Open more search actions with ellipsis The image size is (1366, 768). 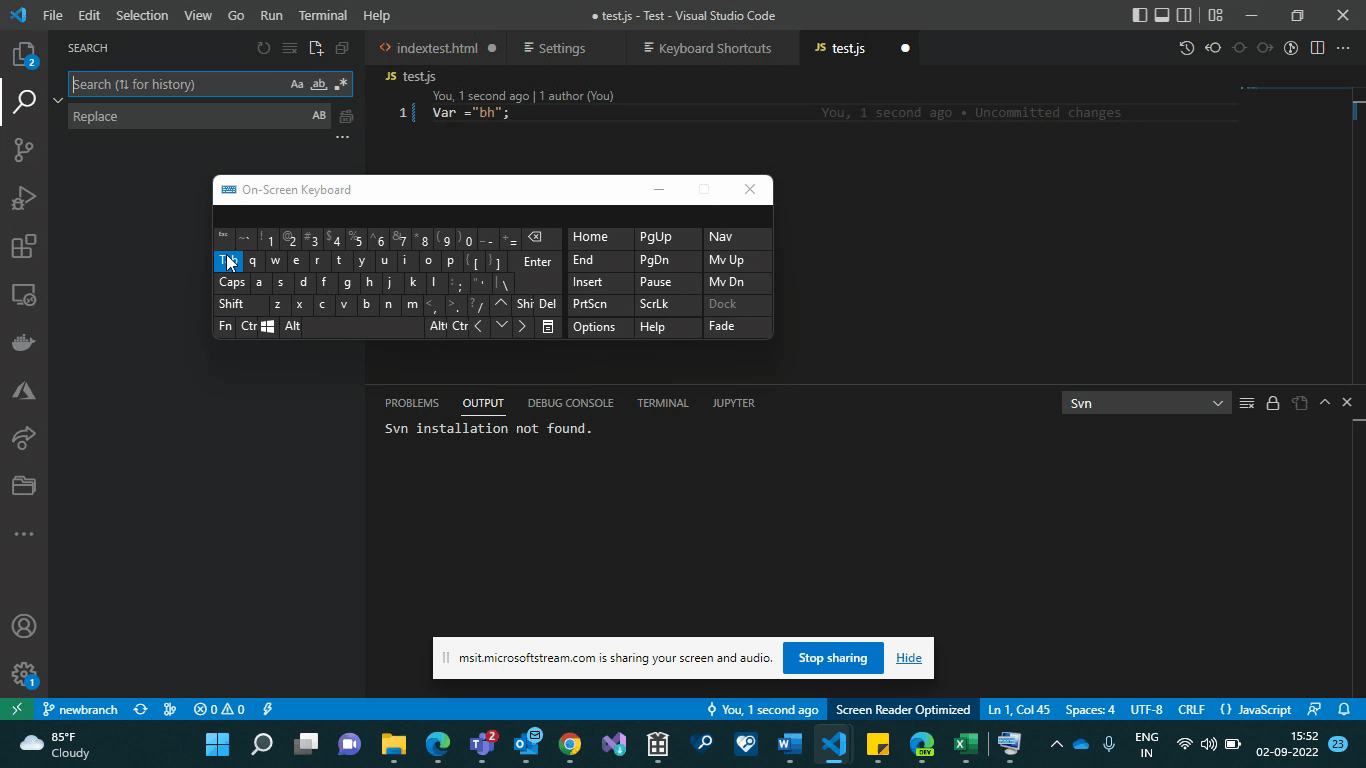tap(342, 137)
